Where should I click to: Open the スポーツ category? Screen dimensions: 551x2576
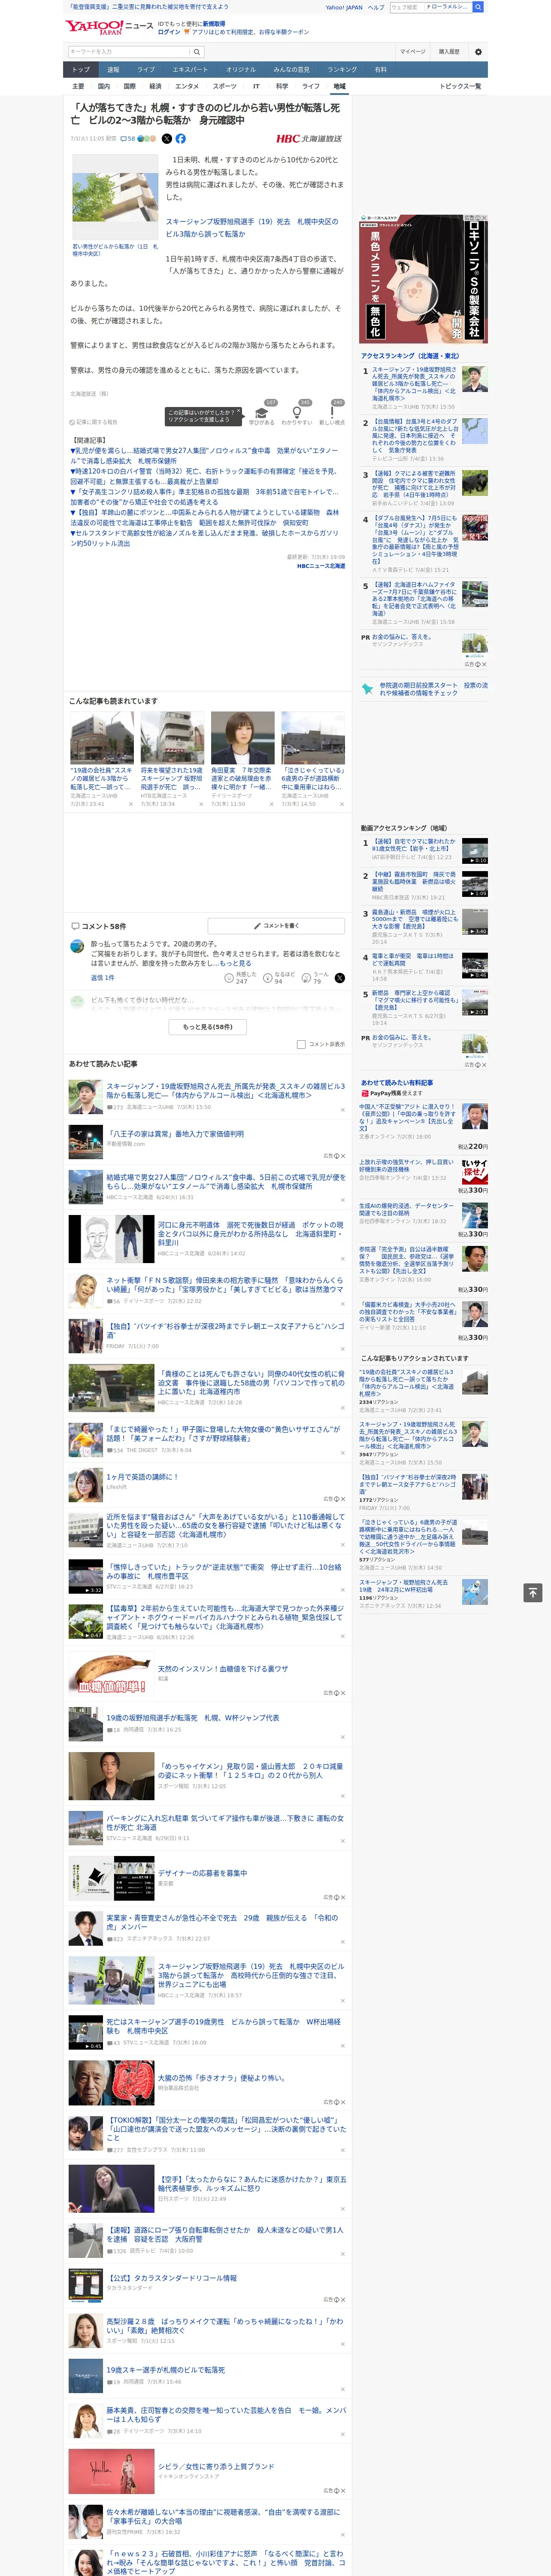tap(225, 86)
